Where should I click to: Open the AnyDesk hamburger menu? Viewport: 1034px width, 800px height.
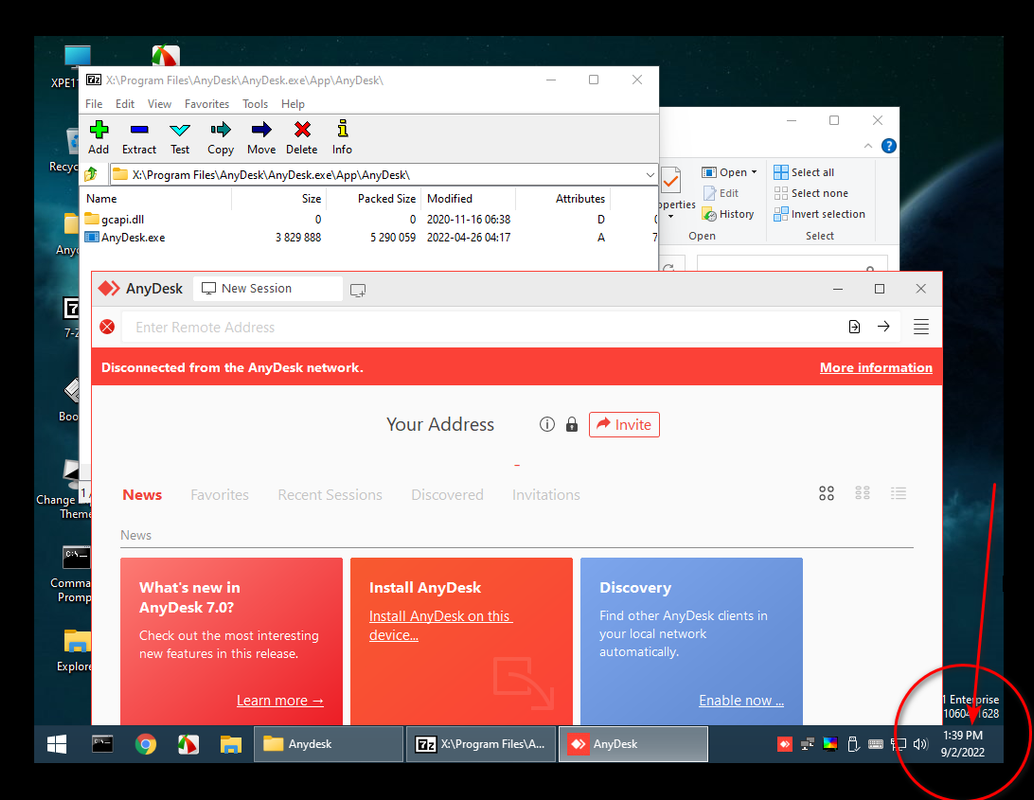(921, 326)
